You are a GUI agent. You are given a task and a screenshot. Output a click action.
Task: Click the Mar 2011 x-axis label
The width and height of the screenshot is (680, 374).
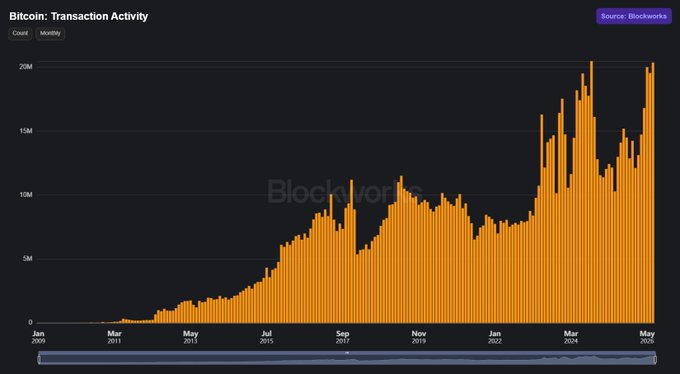pos(114,337)
